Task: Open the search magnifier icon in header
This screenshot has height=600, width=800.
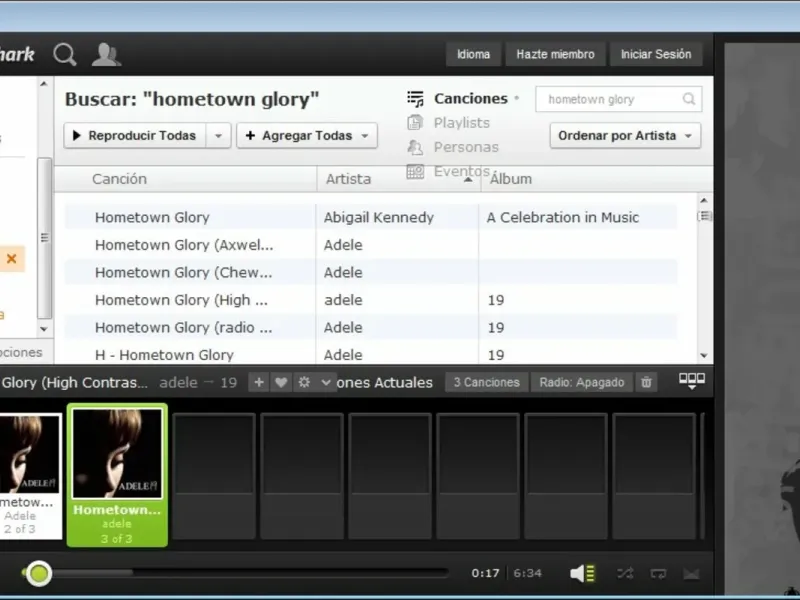Action: [65, 55]
